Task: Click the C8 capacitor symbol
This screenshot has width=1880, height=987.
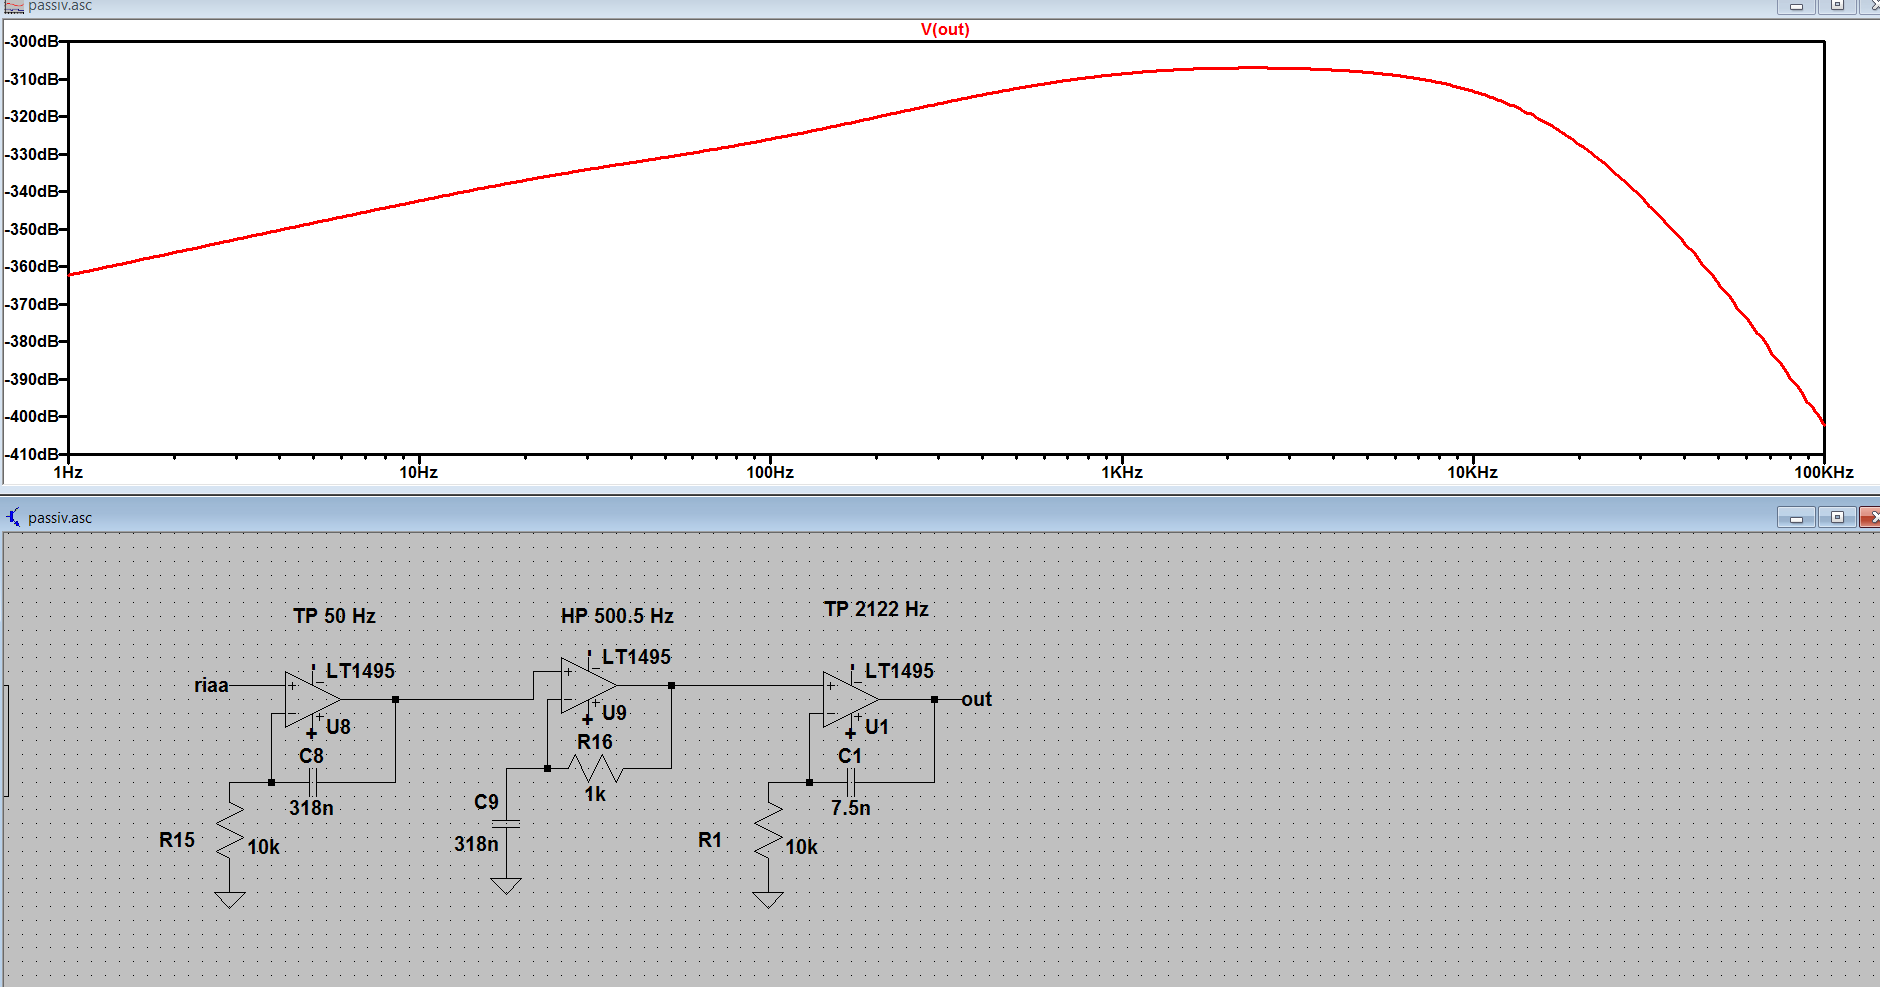Action: click(x=313, y=782)
